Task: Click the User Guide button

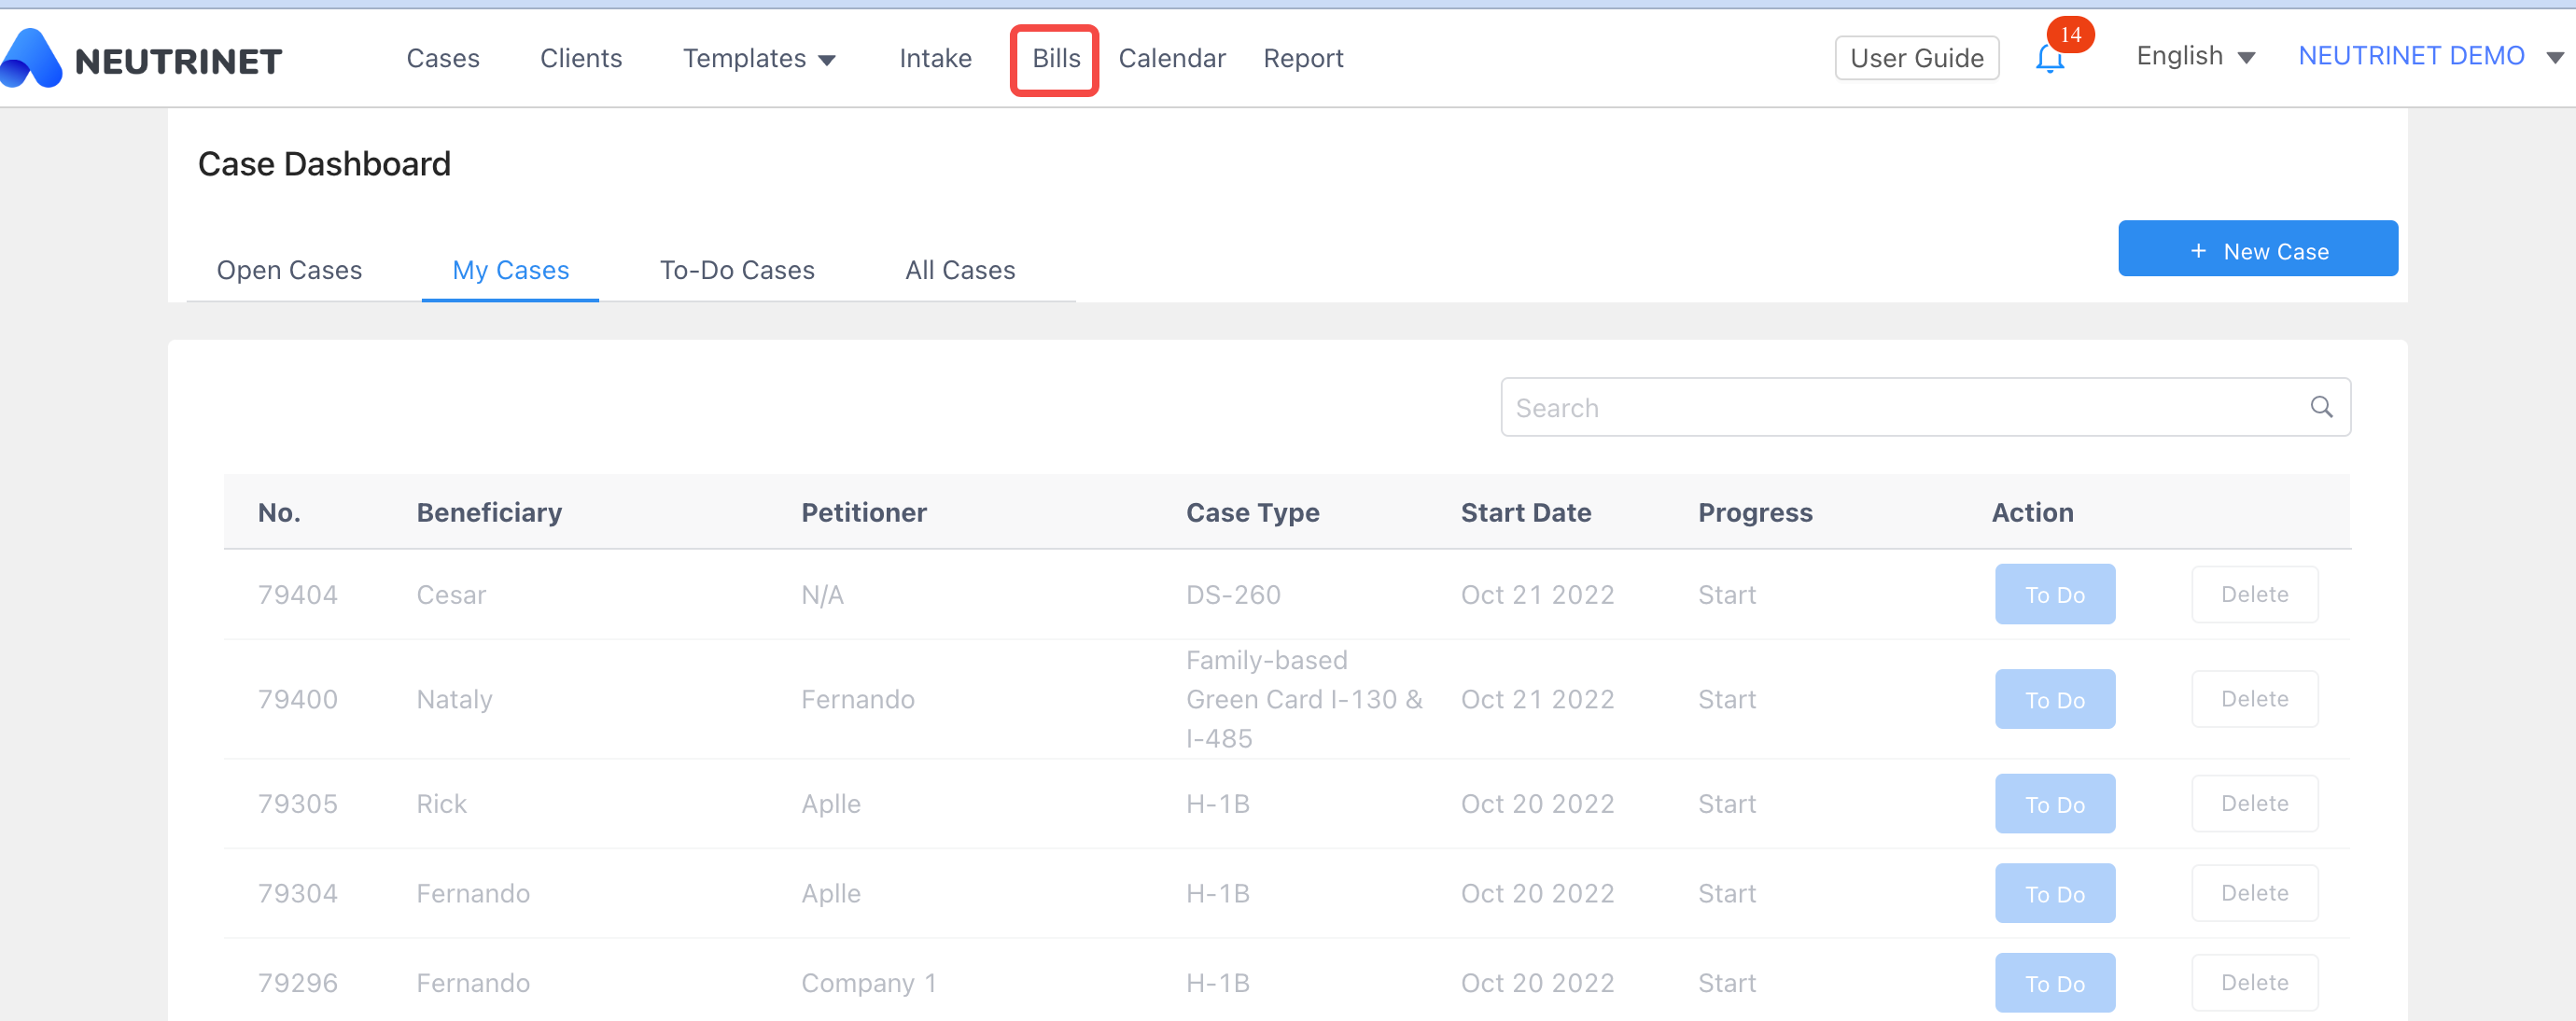Action: click(x=1916, y=58)
